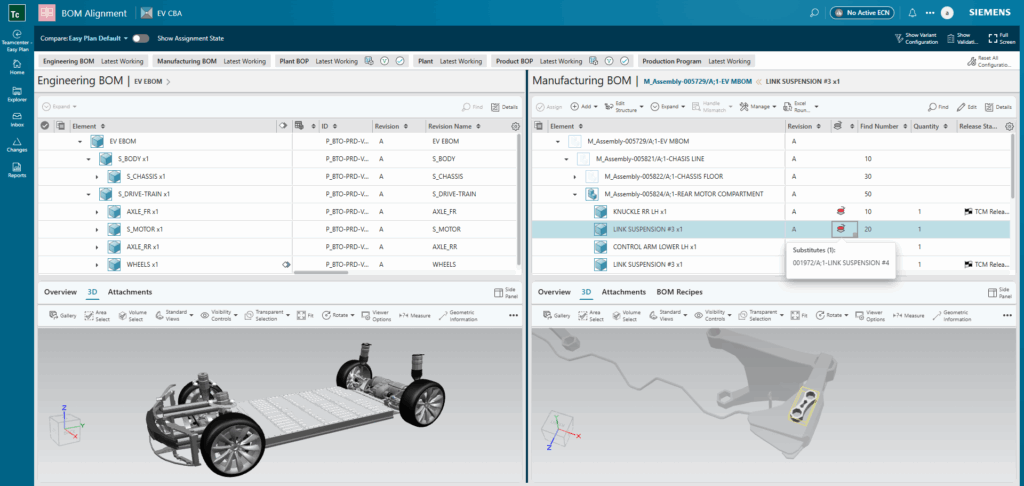This screenshot has height=486, width=1024.
Task: Click the search magnifier in header
Action: click(815, 13)
